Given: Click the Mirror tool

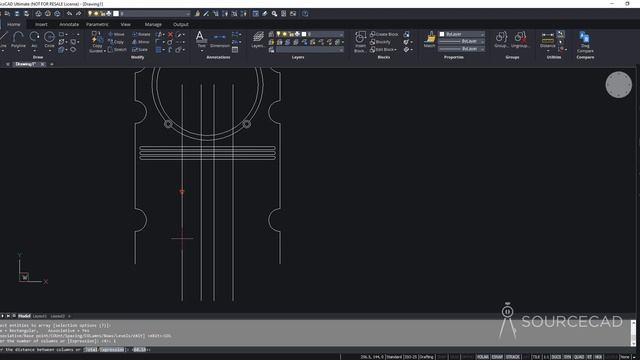Looking at the screenshot, I should 141,42.
